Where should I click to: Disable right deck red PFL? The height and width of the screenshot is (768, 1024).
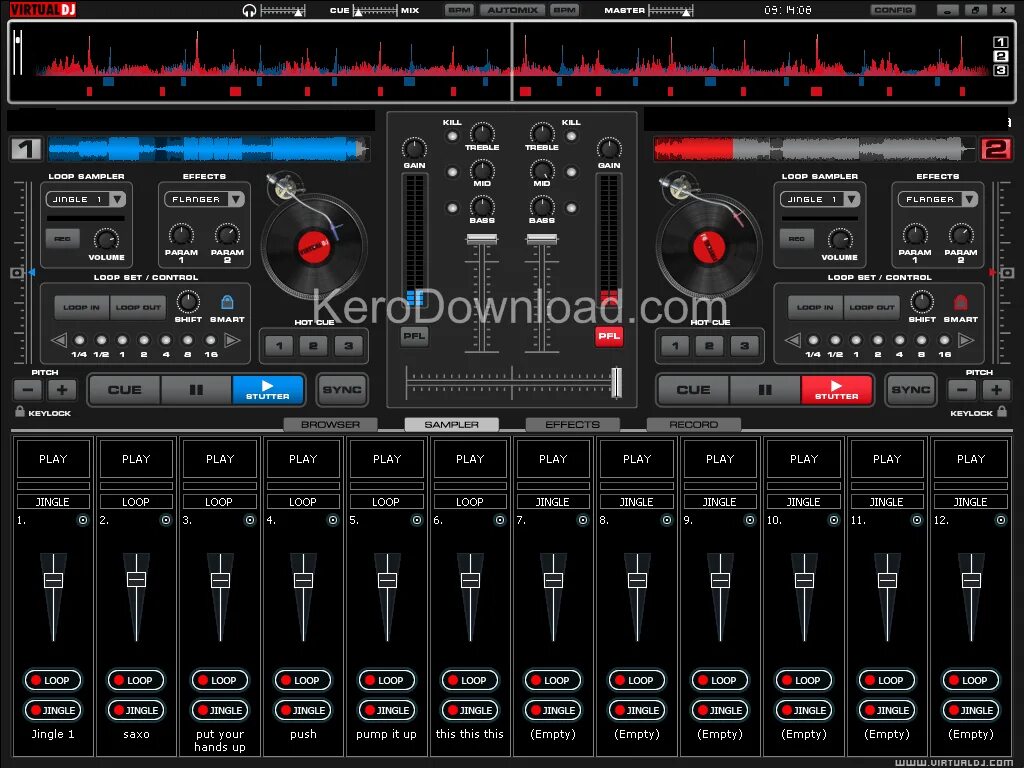pyautogui.click(x=609, y=336)
